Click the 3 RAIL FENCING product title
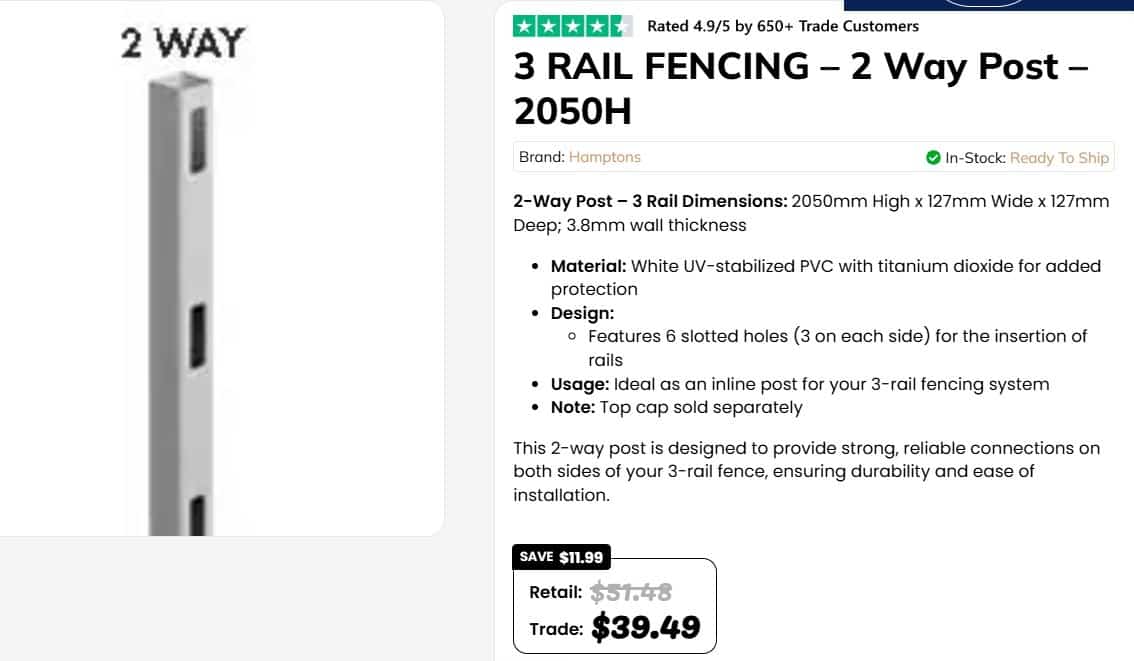1134x661 pixels. 801,88
